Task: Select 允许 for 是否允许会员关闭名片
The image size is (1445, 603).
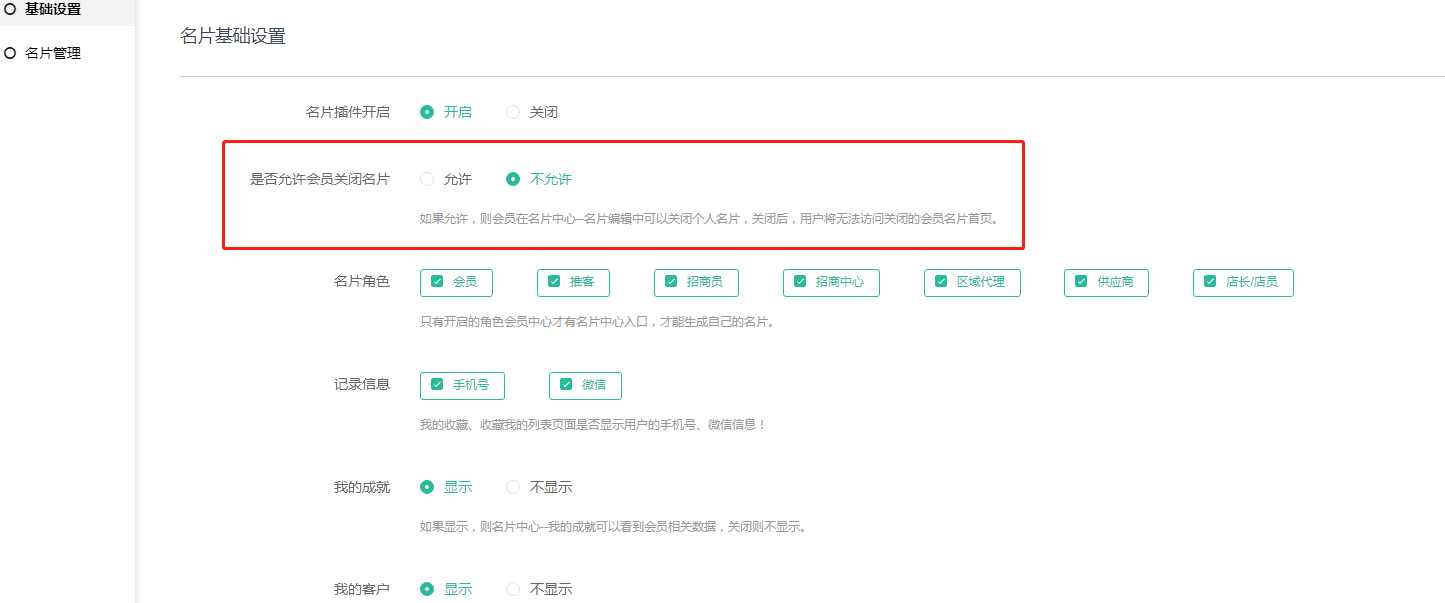Action: tap(428, 179)
